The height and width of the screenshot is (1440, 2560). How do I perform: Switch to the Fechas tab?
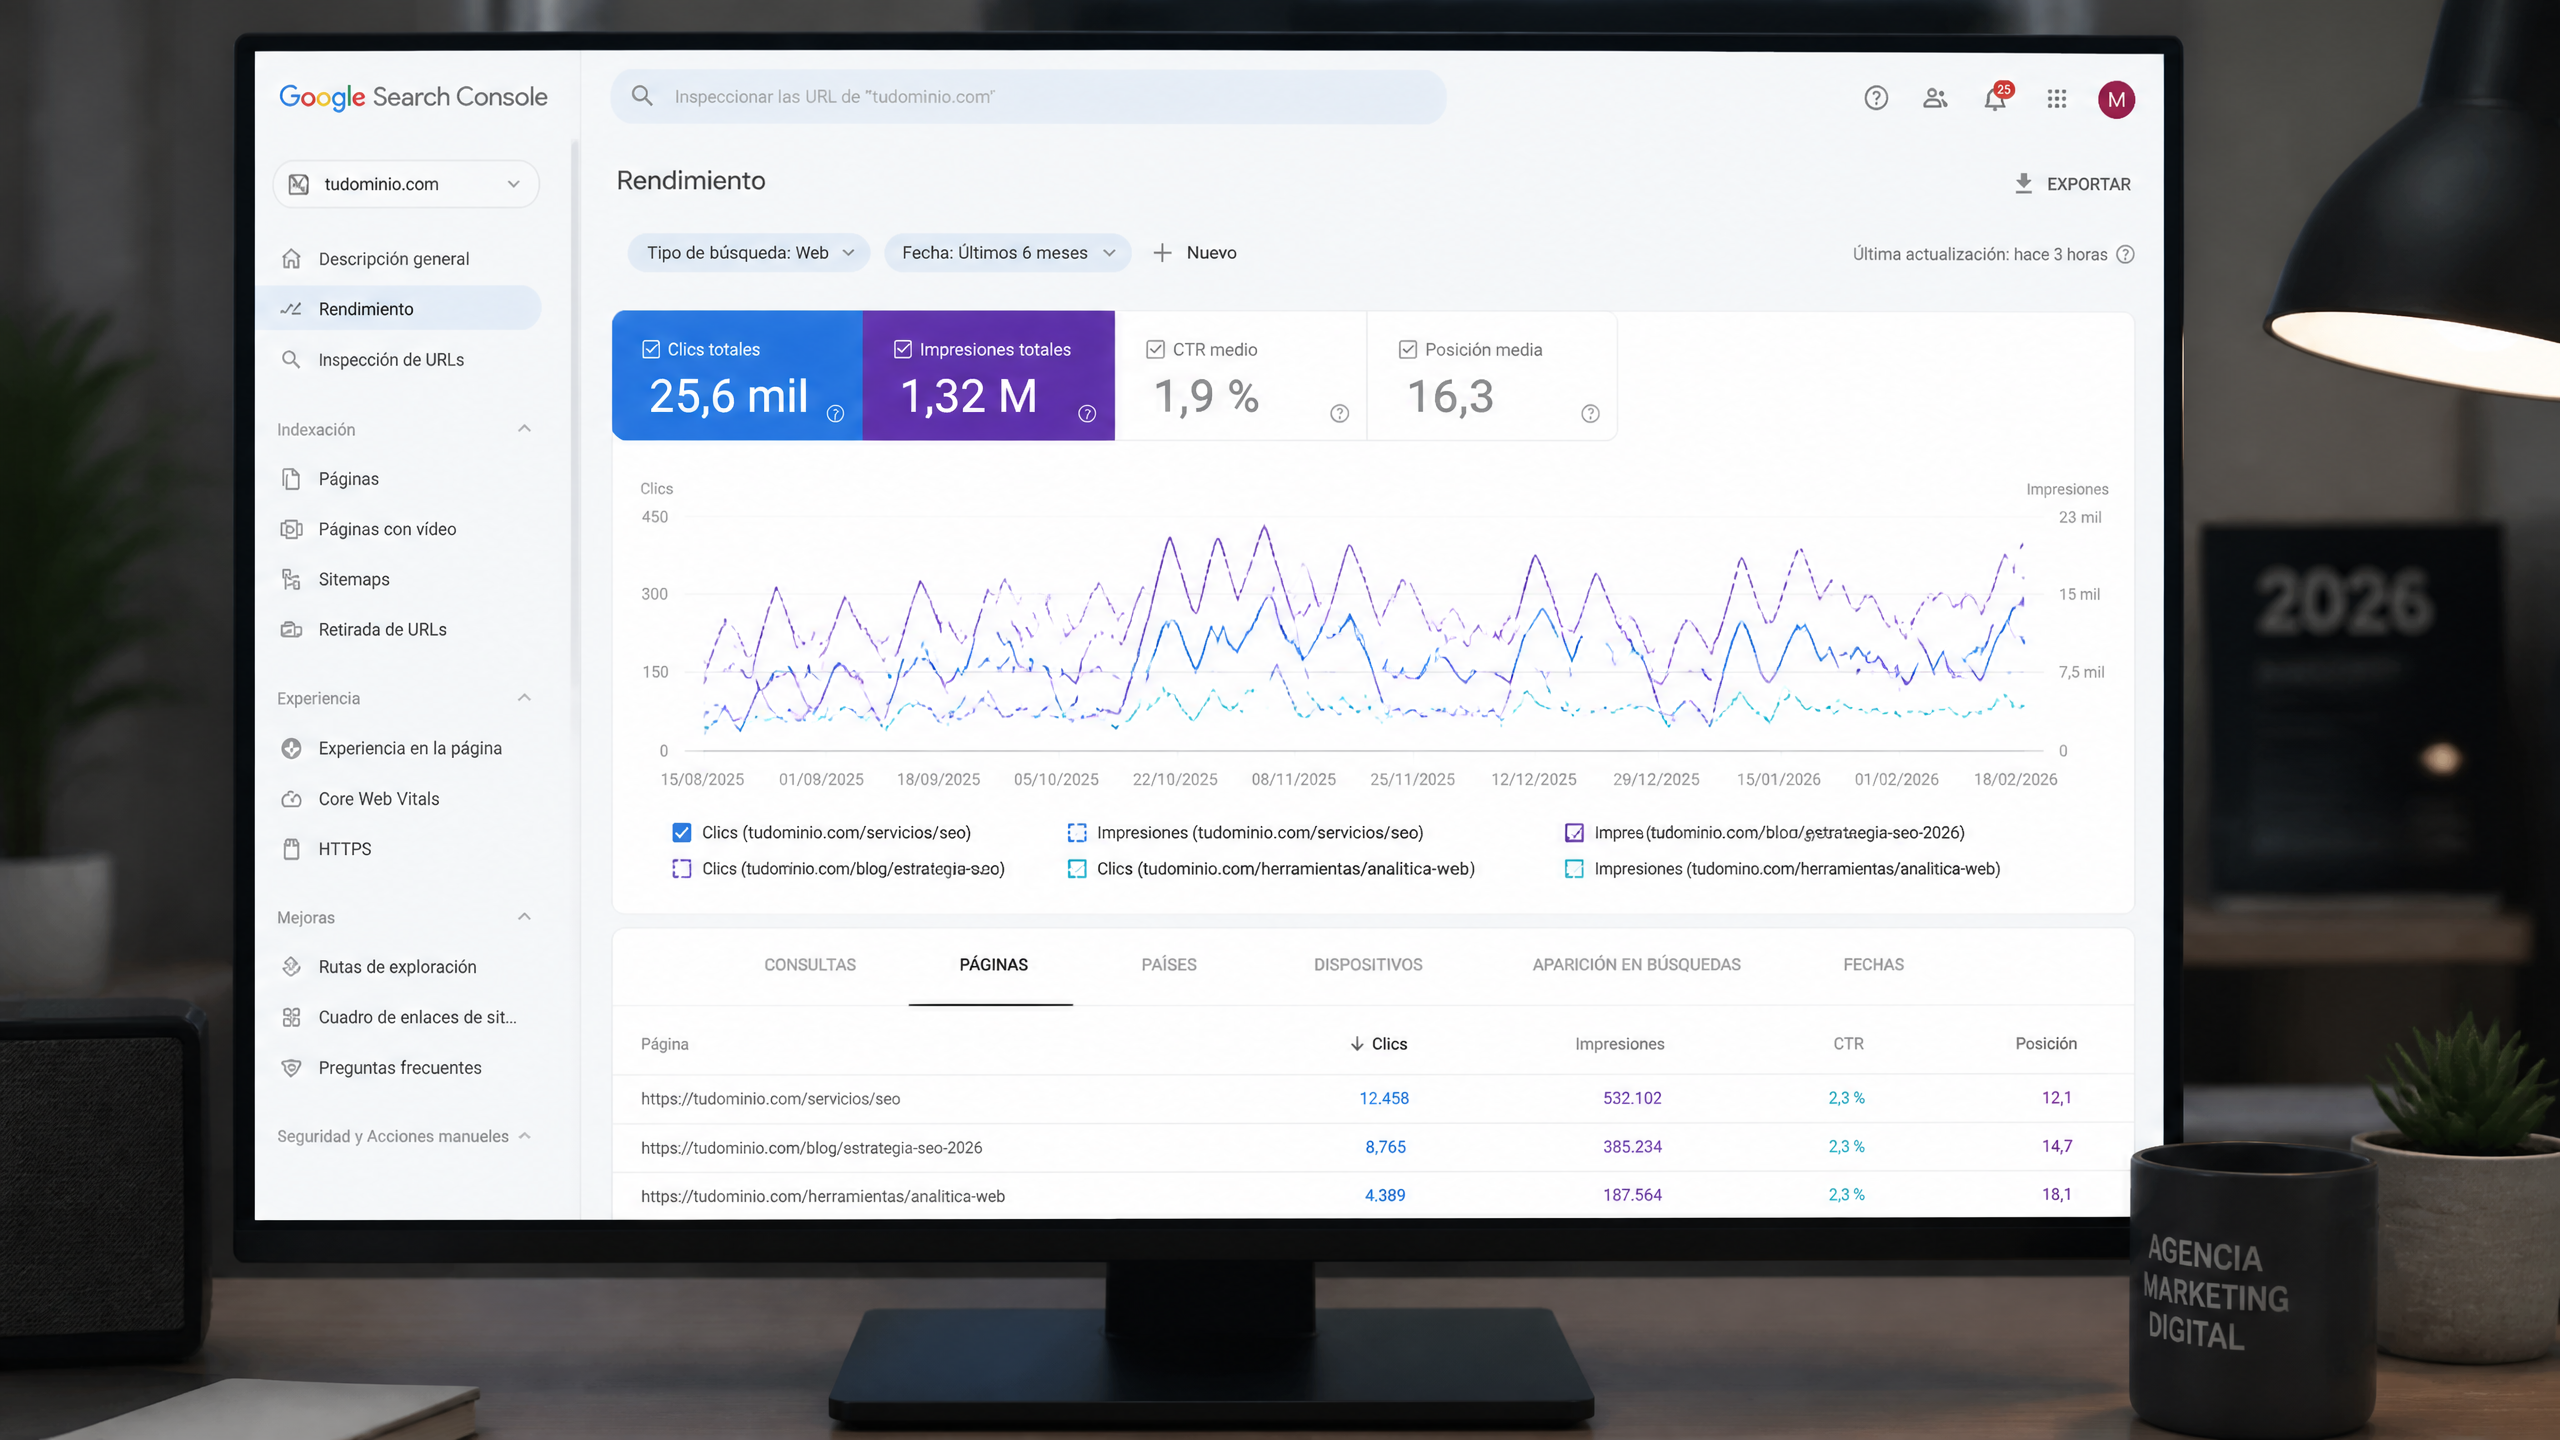[1873, 965]
